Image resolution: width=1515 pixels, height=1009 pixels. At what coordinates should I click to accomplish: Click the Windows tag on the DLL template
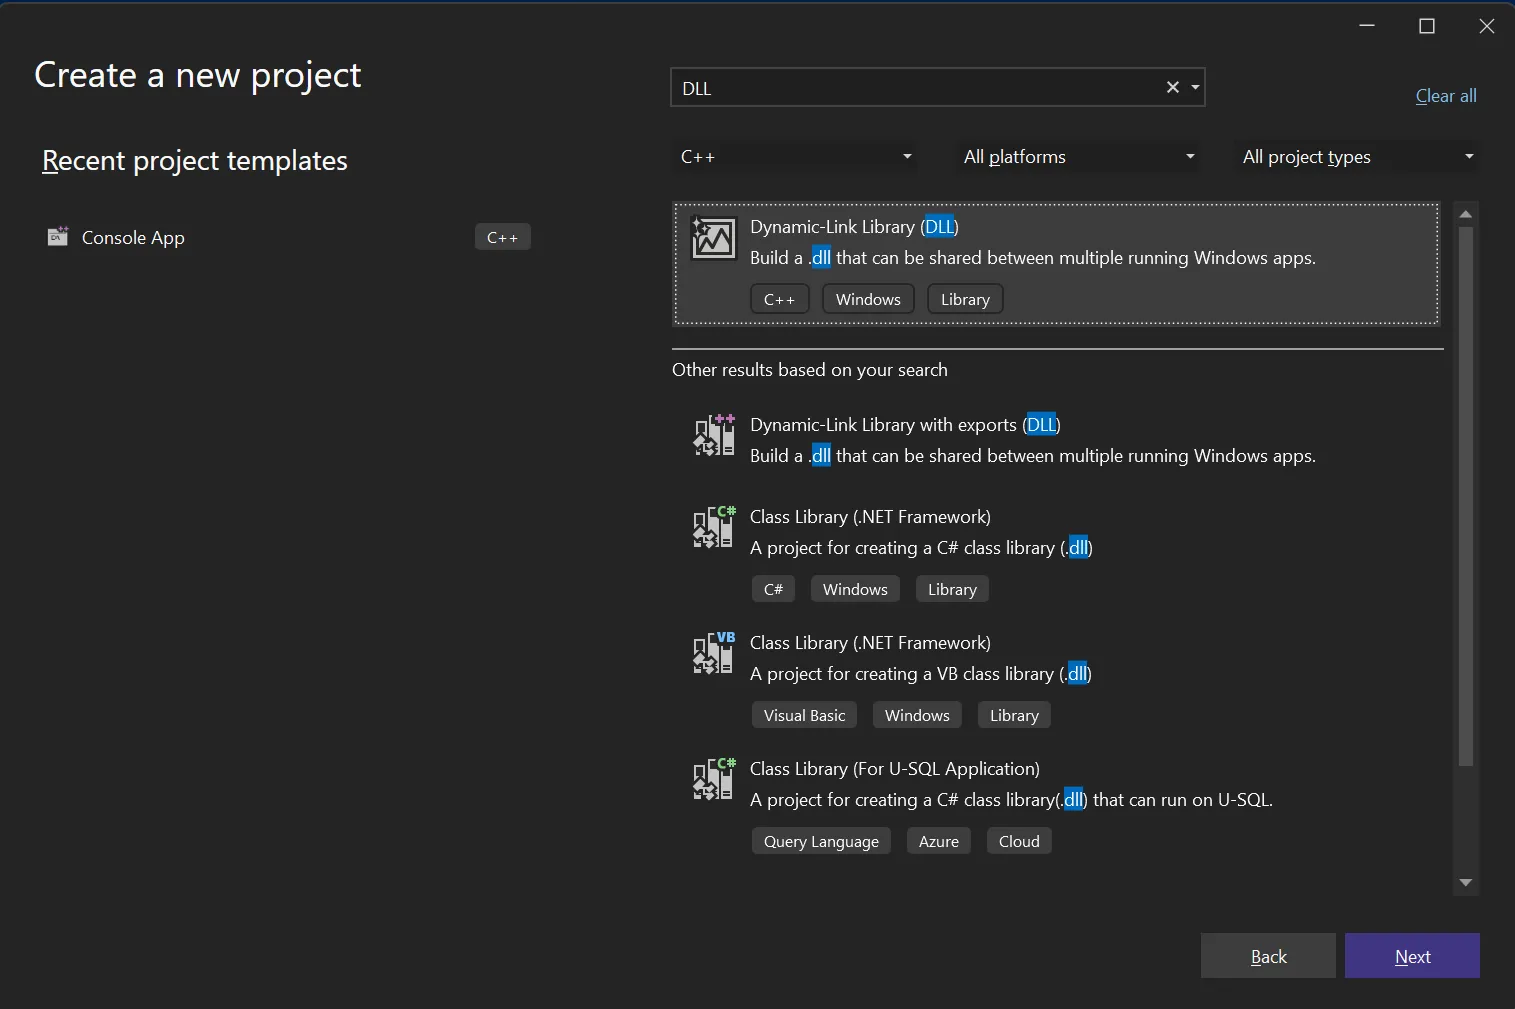(x=867, y=298)
